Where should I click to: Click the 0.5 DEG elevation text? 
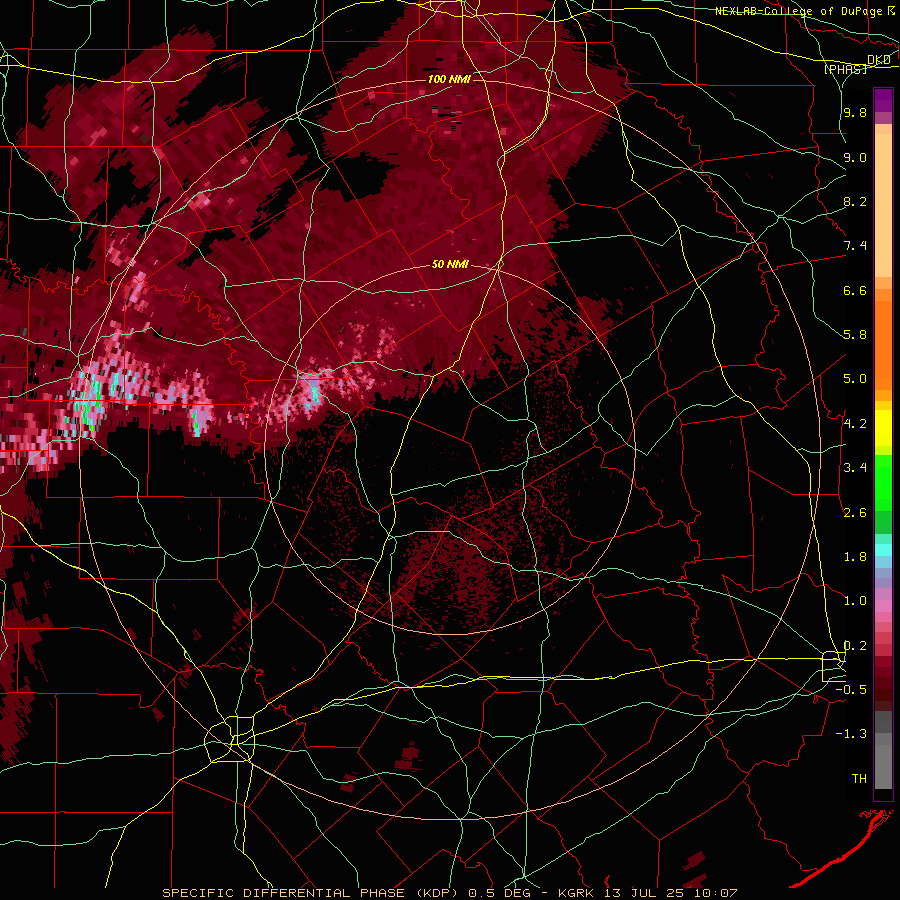point(500,893)
